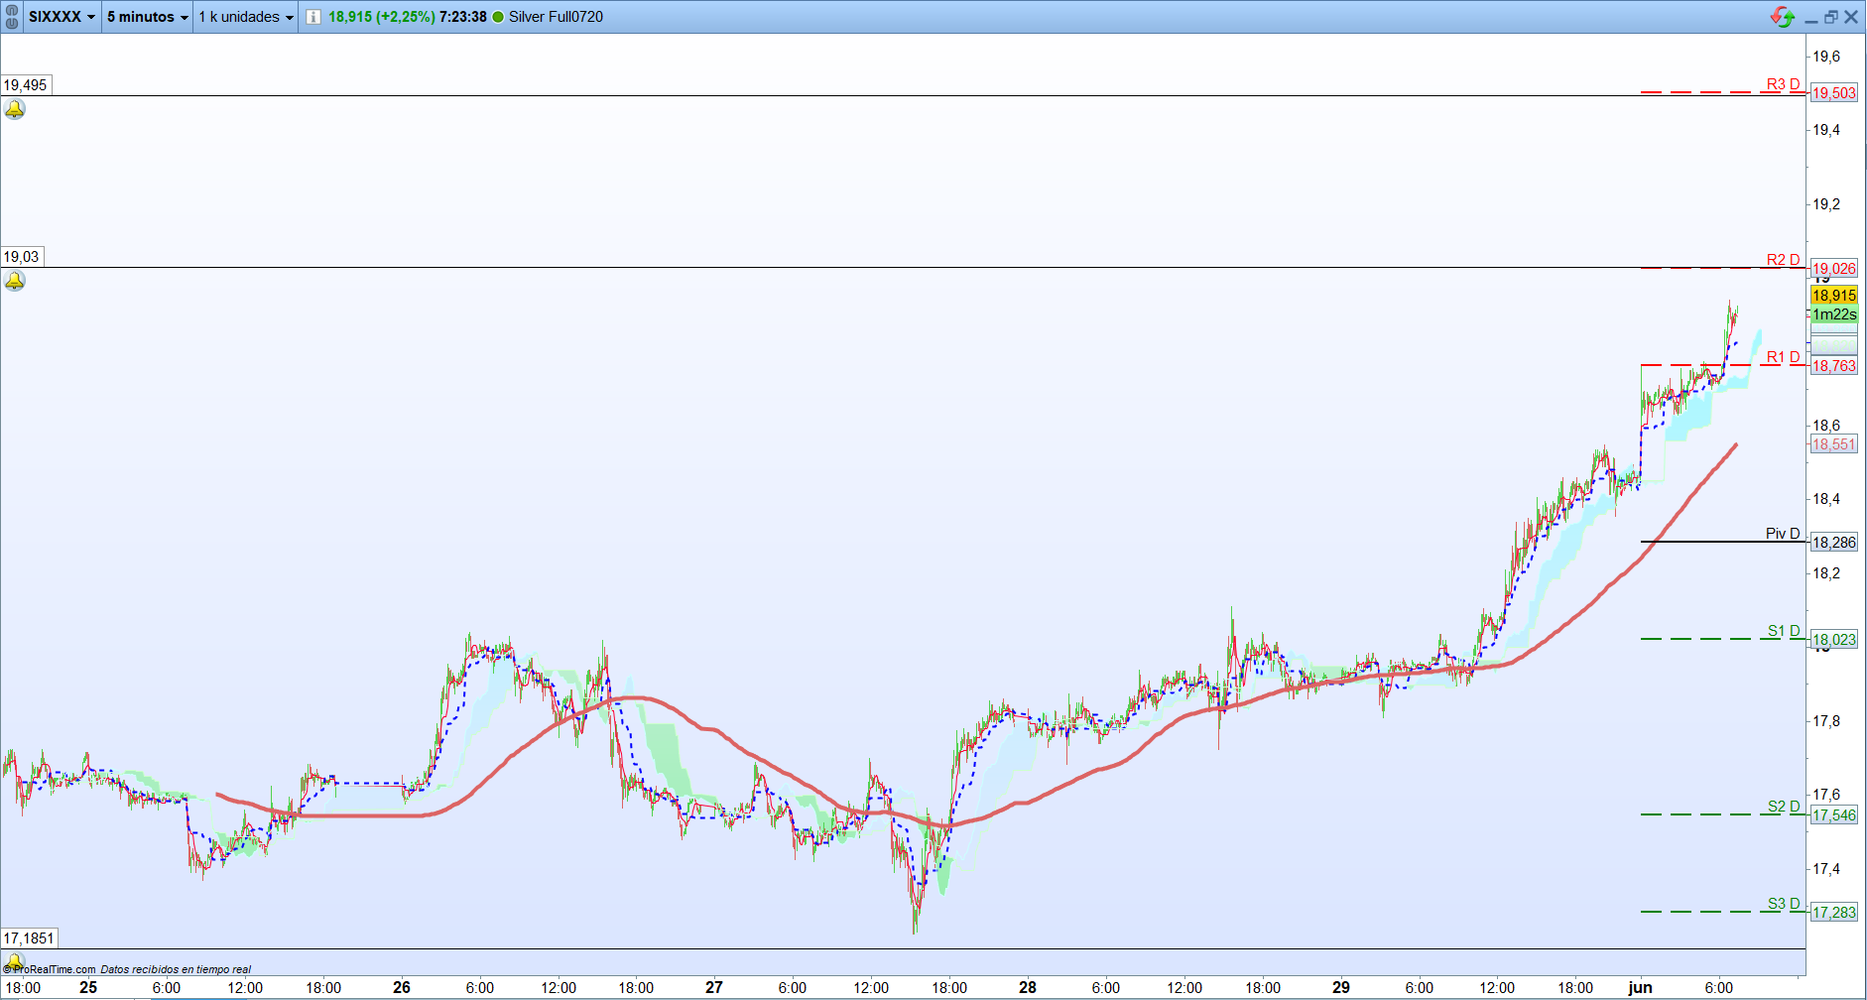Image resolution: width=1867 pixels, height=1000 pixels.
Task: Open the 1 k unidades dropdown
Action: [x=246, y=17]
